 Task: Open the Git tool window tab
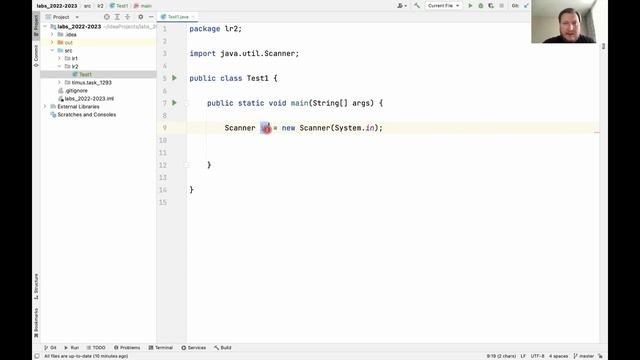(x=50, y=348)
